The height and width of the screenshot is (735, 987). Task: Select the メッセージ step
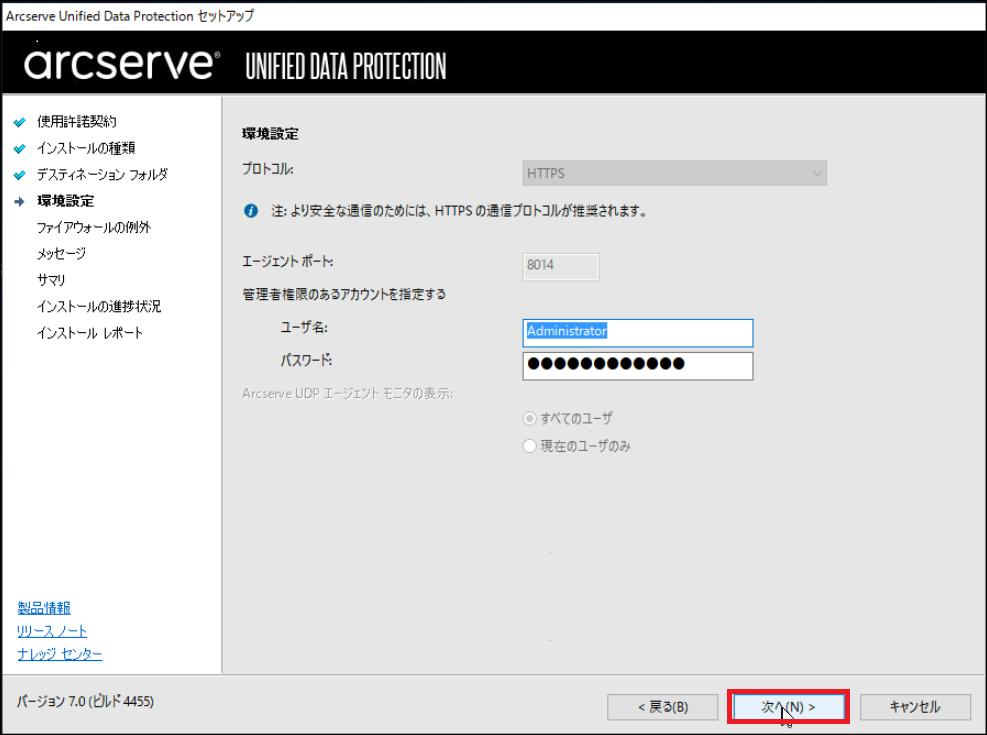[61, 254]
